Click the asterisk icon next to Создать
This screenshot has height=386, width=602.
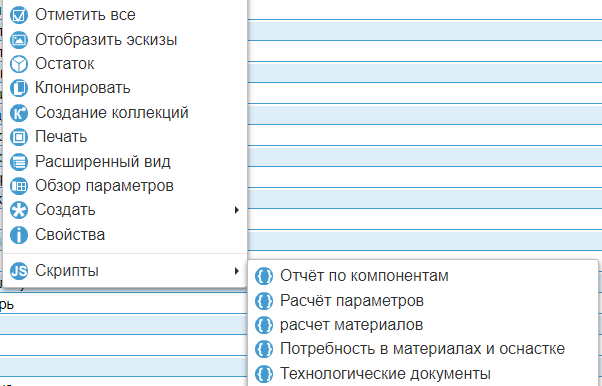(19, 210)
